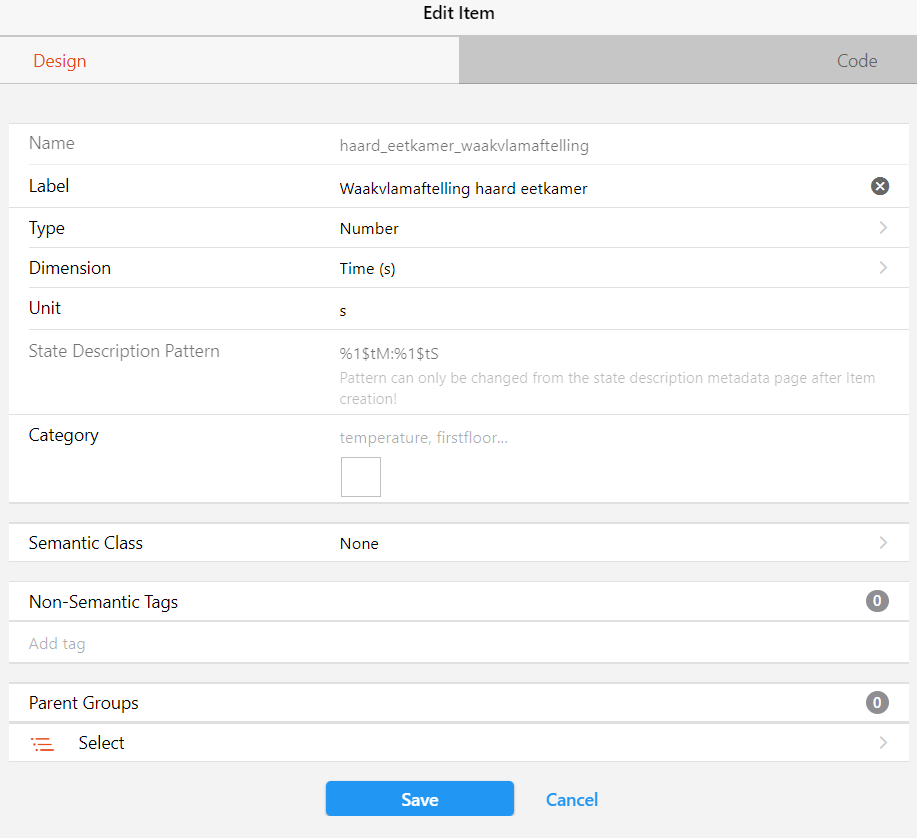The width and height of the screenshot is (917, 838).
Task: Click the Add tag input field
Action: coord(450,644)
